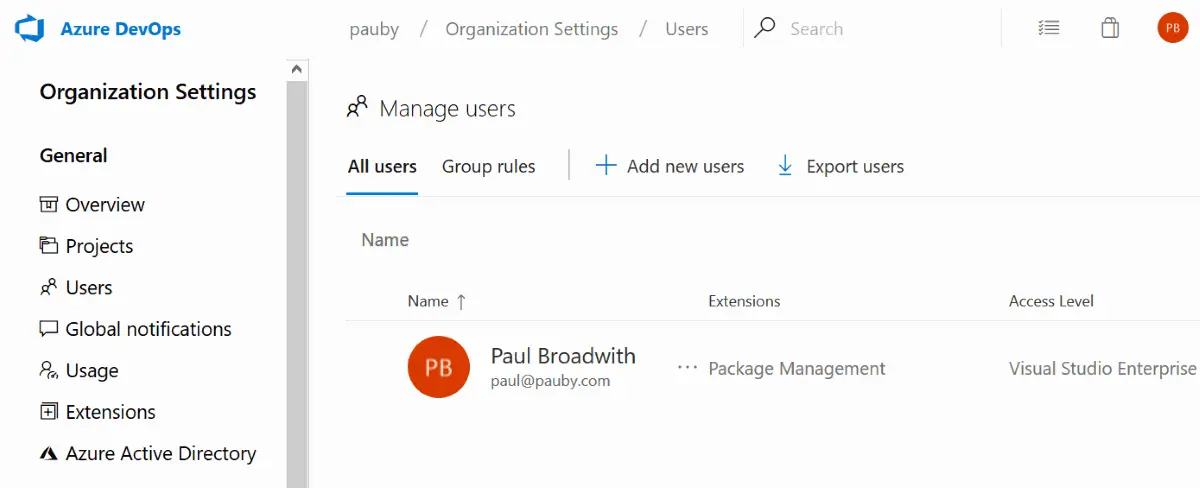Open the marketplace shopping bag icon
The width and height of the screenshot is (1200, 488).
coord(1110,28)
